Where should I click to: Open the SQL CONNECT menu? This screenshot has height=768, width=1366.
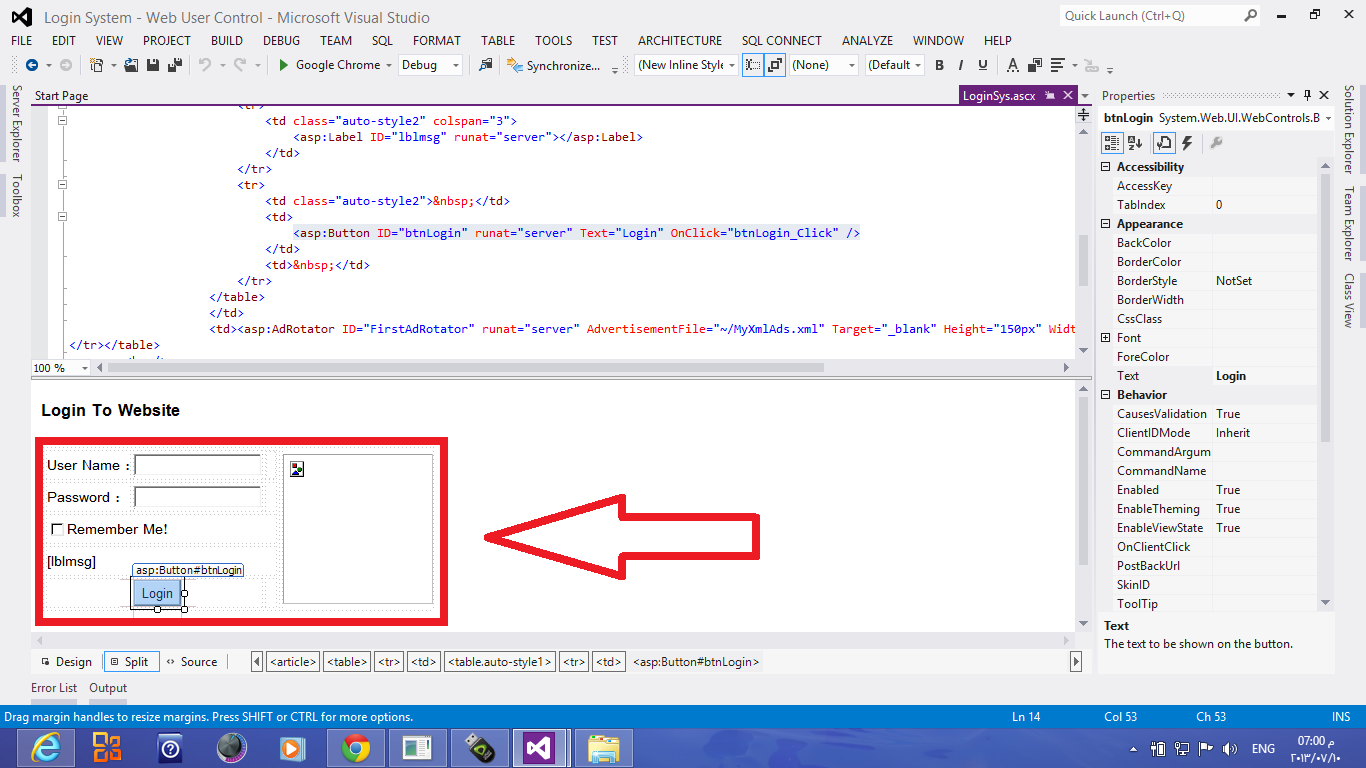point(781,40)
